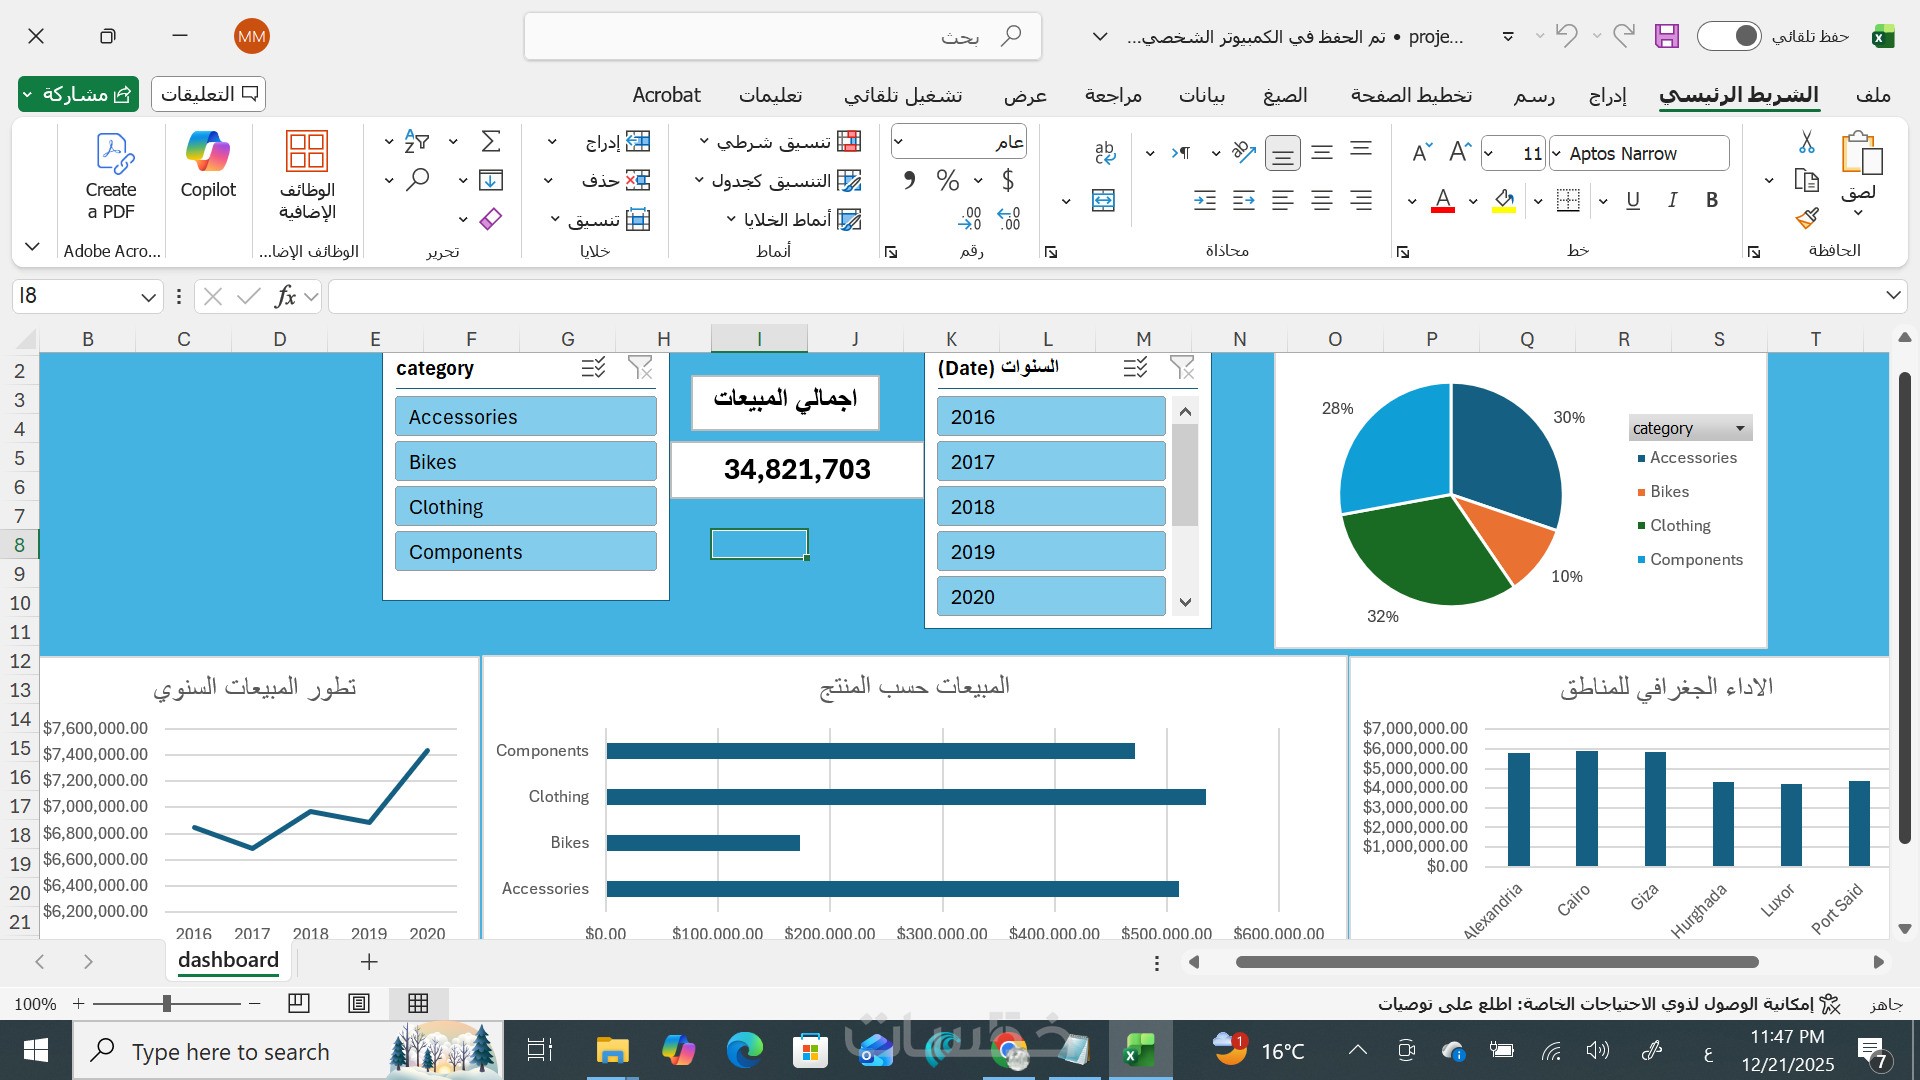Filter by Bikes in category slicer
This screenshot has width=1920, height=1080.
coord(525,462)
